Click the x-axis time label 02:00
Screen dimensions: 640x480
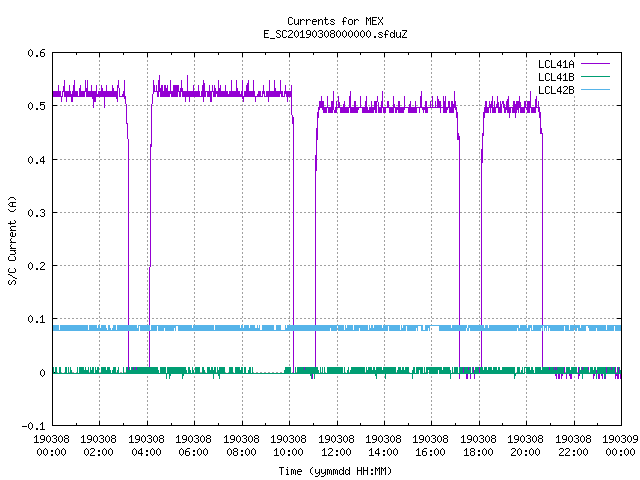click(98, 452)
